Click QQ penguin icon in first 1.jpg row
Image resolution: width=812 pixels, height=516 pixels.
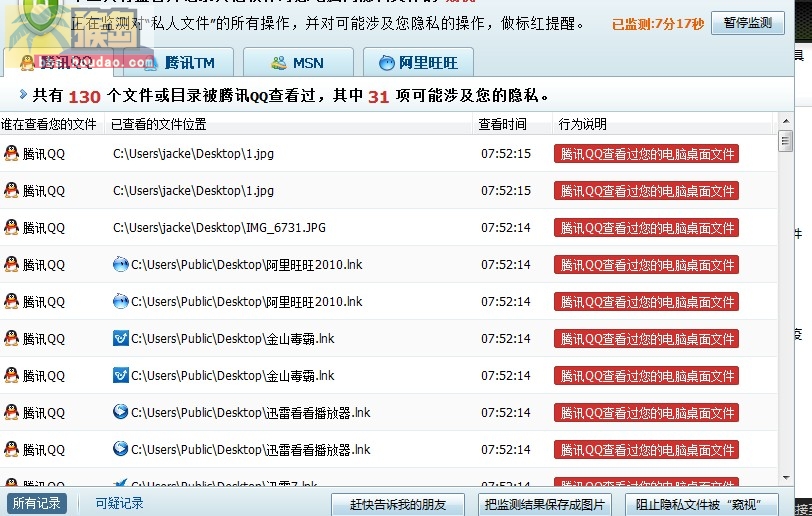[x=11, y=153]
